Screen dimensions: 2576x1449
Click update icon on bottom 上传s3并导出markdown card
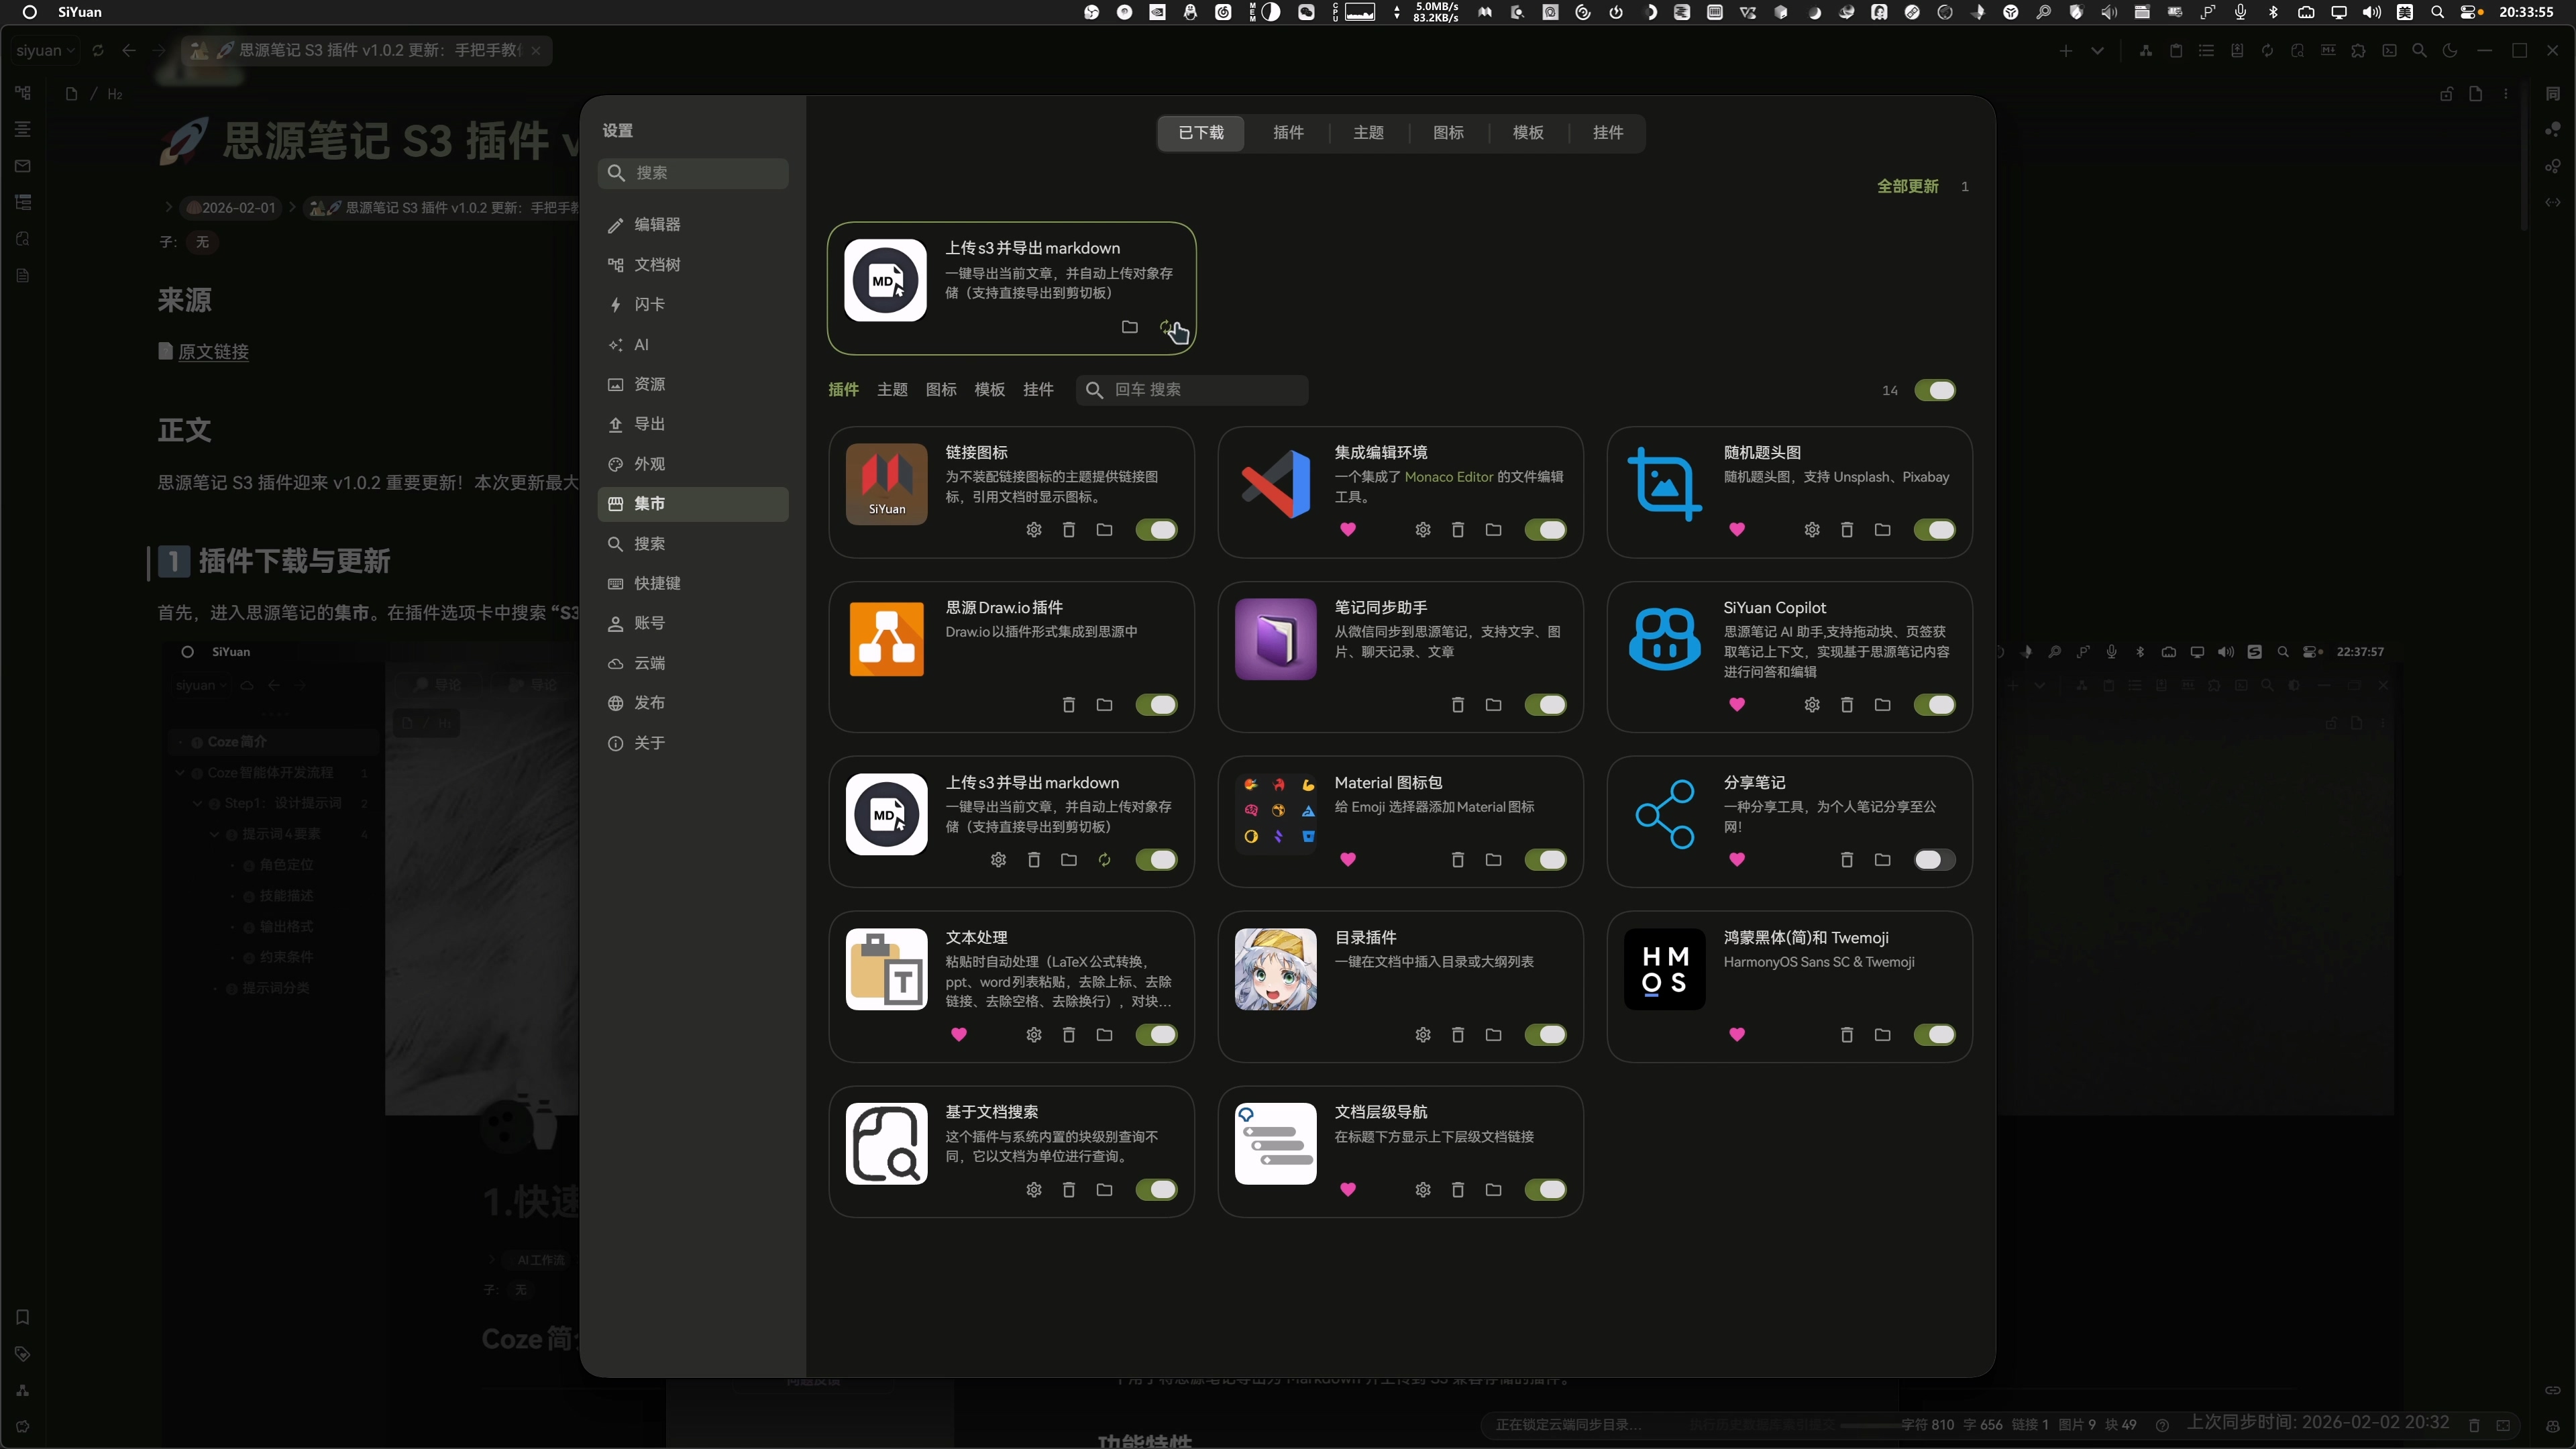coord(1104,860)
